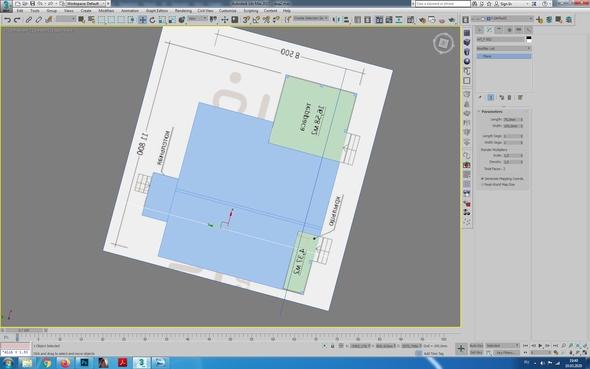Open the Rendering menu
Viewport: 590px width, 369px height.
pyautogui.click(x=183, y=11)
